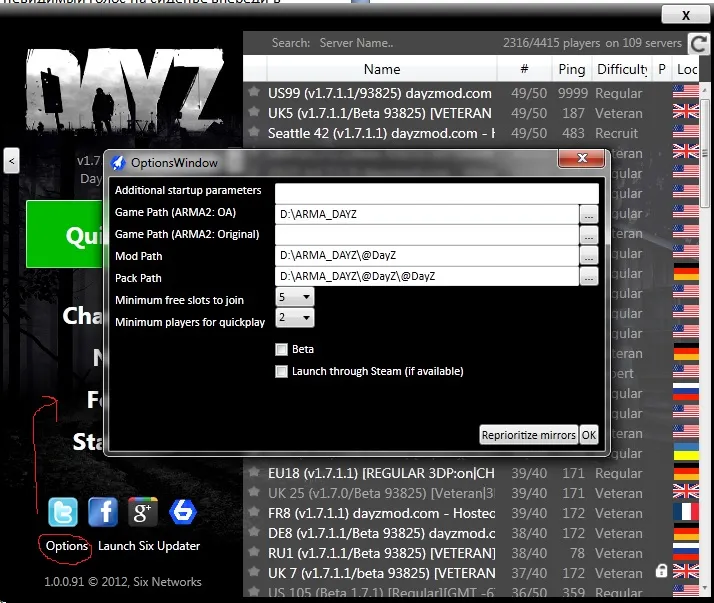Open the Twitter icon link

pos(63,512)
